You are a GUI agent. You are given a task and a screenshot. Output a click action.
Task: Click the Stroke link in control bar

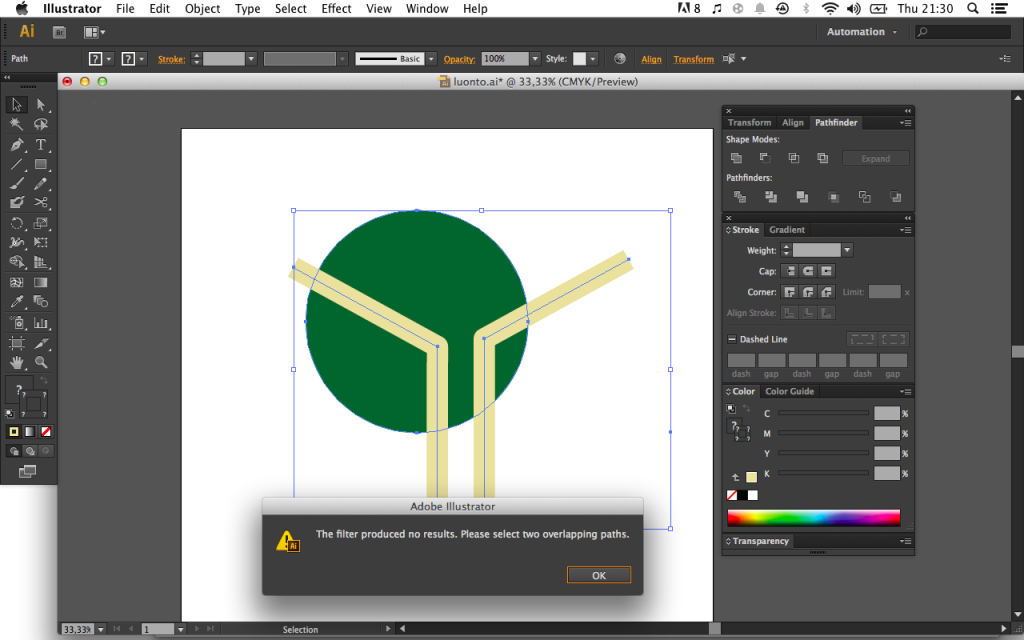click(171, 59)
